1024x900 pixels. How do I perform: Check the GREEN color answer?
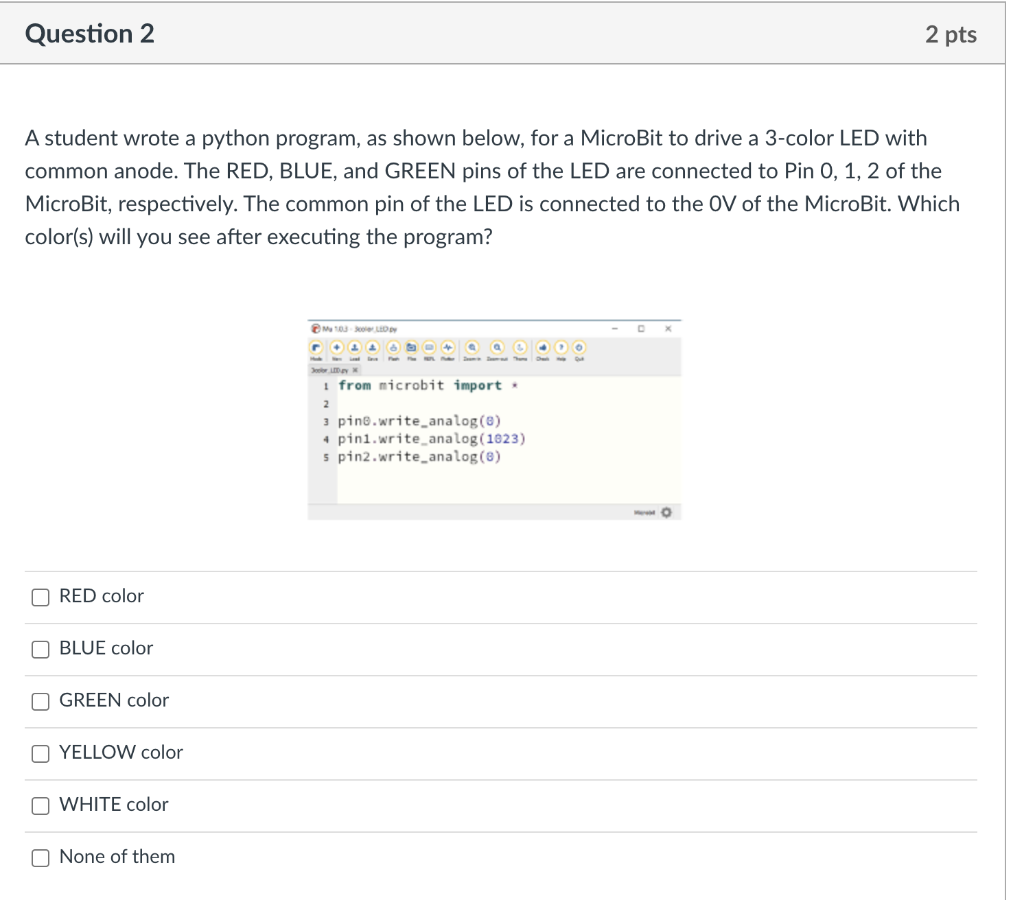41,701
